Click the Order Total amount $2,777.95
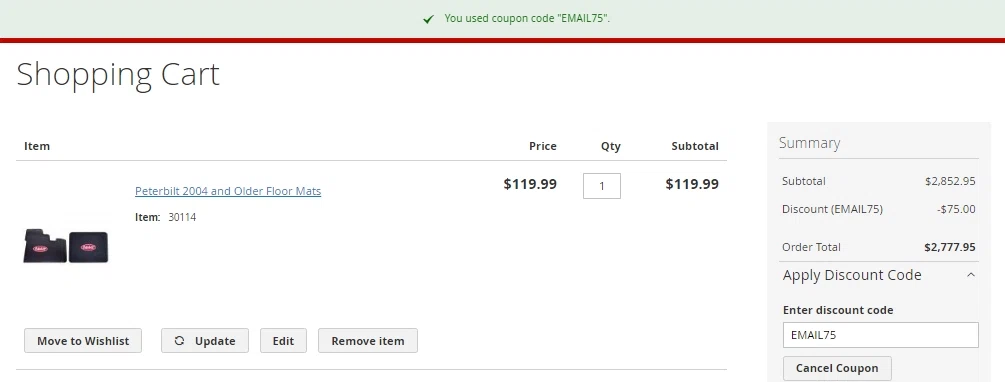 point(950,247)
